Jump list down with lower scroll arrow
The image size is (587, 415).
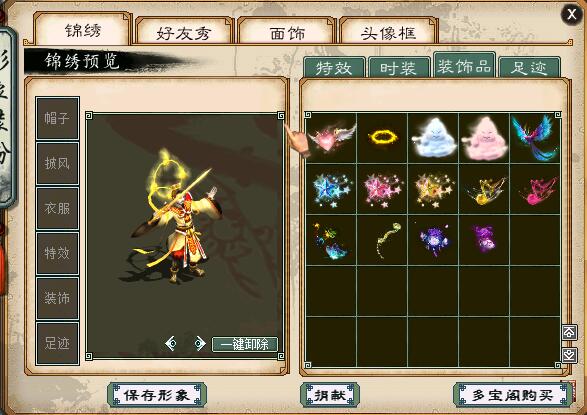coord(569,355)
